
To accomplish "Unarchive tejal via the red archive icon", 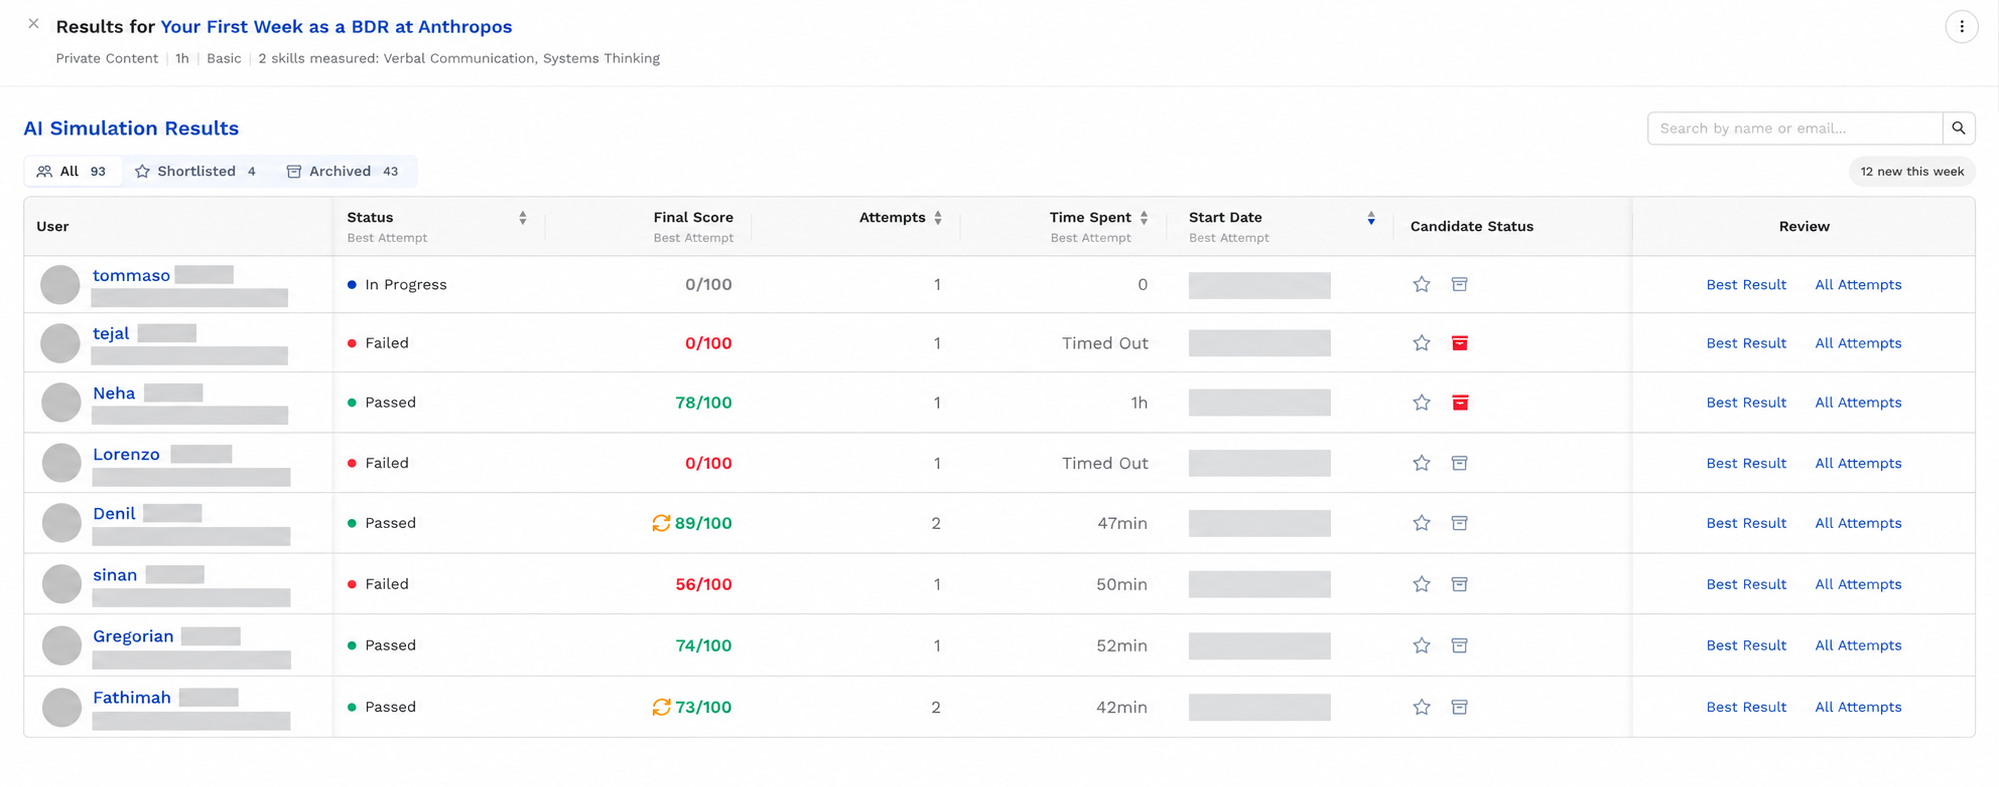I will (x=1459, y=343).
